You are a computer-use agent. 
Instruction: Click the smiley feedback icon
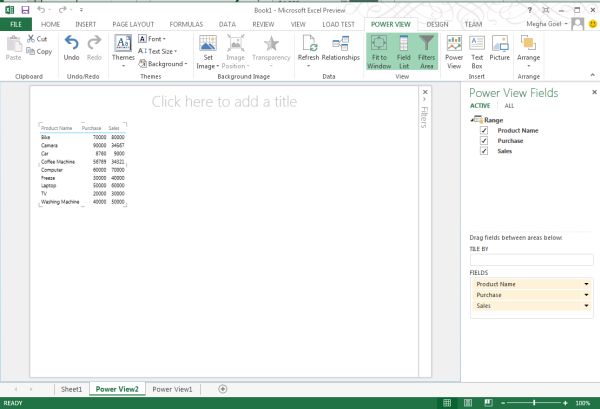pos(592,24)
